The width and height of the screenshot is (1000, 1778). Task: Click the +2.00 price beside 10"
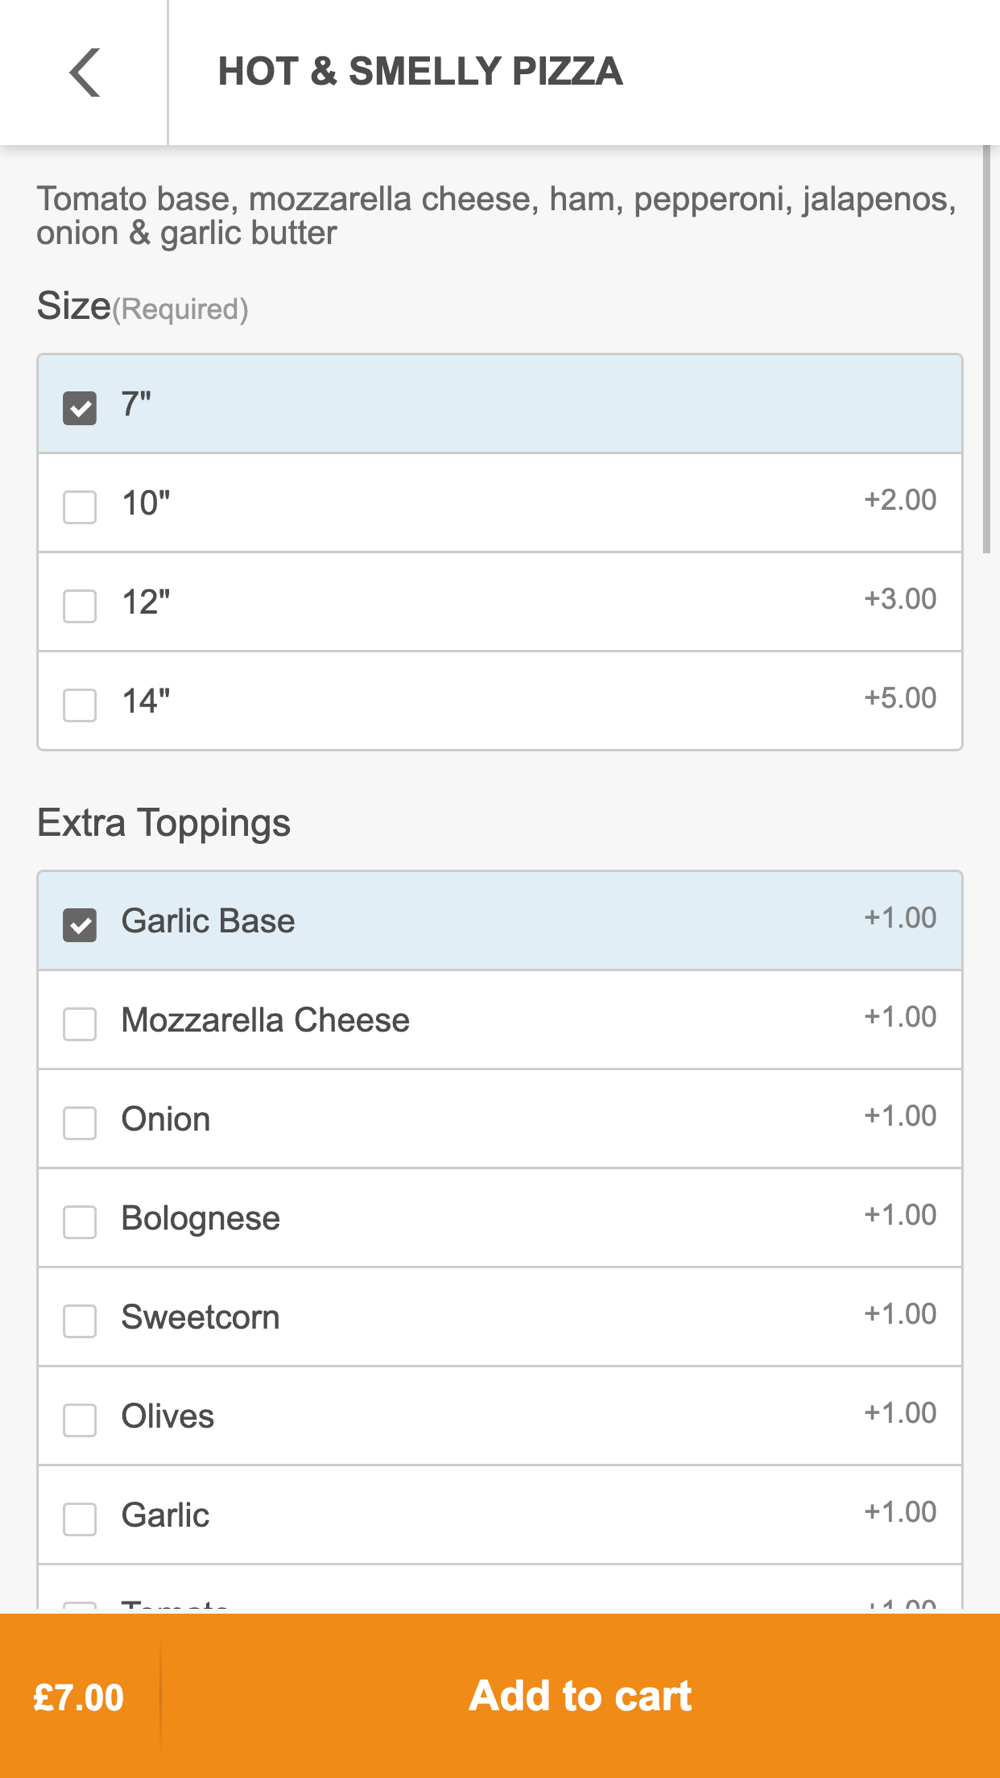900,500
